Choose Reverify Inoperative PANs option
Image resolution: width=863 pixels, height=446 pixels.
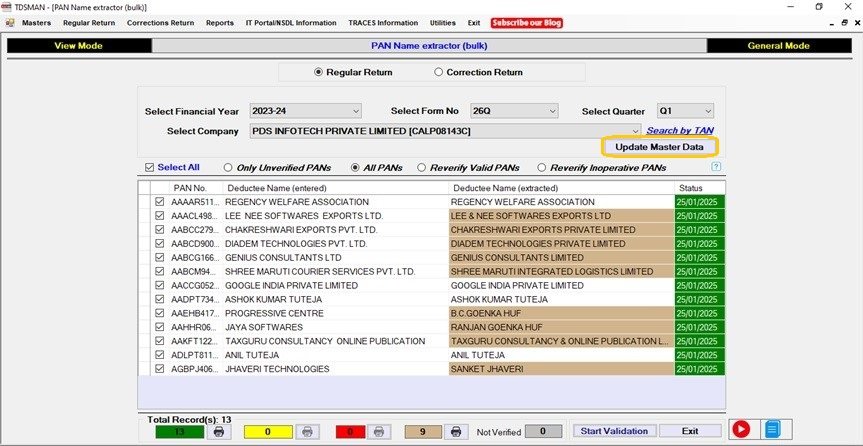click(542, 167)
